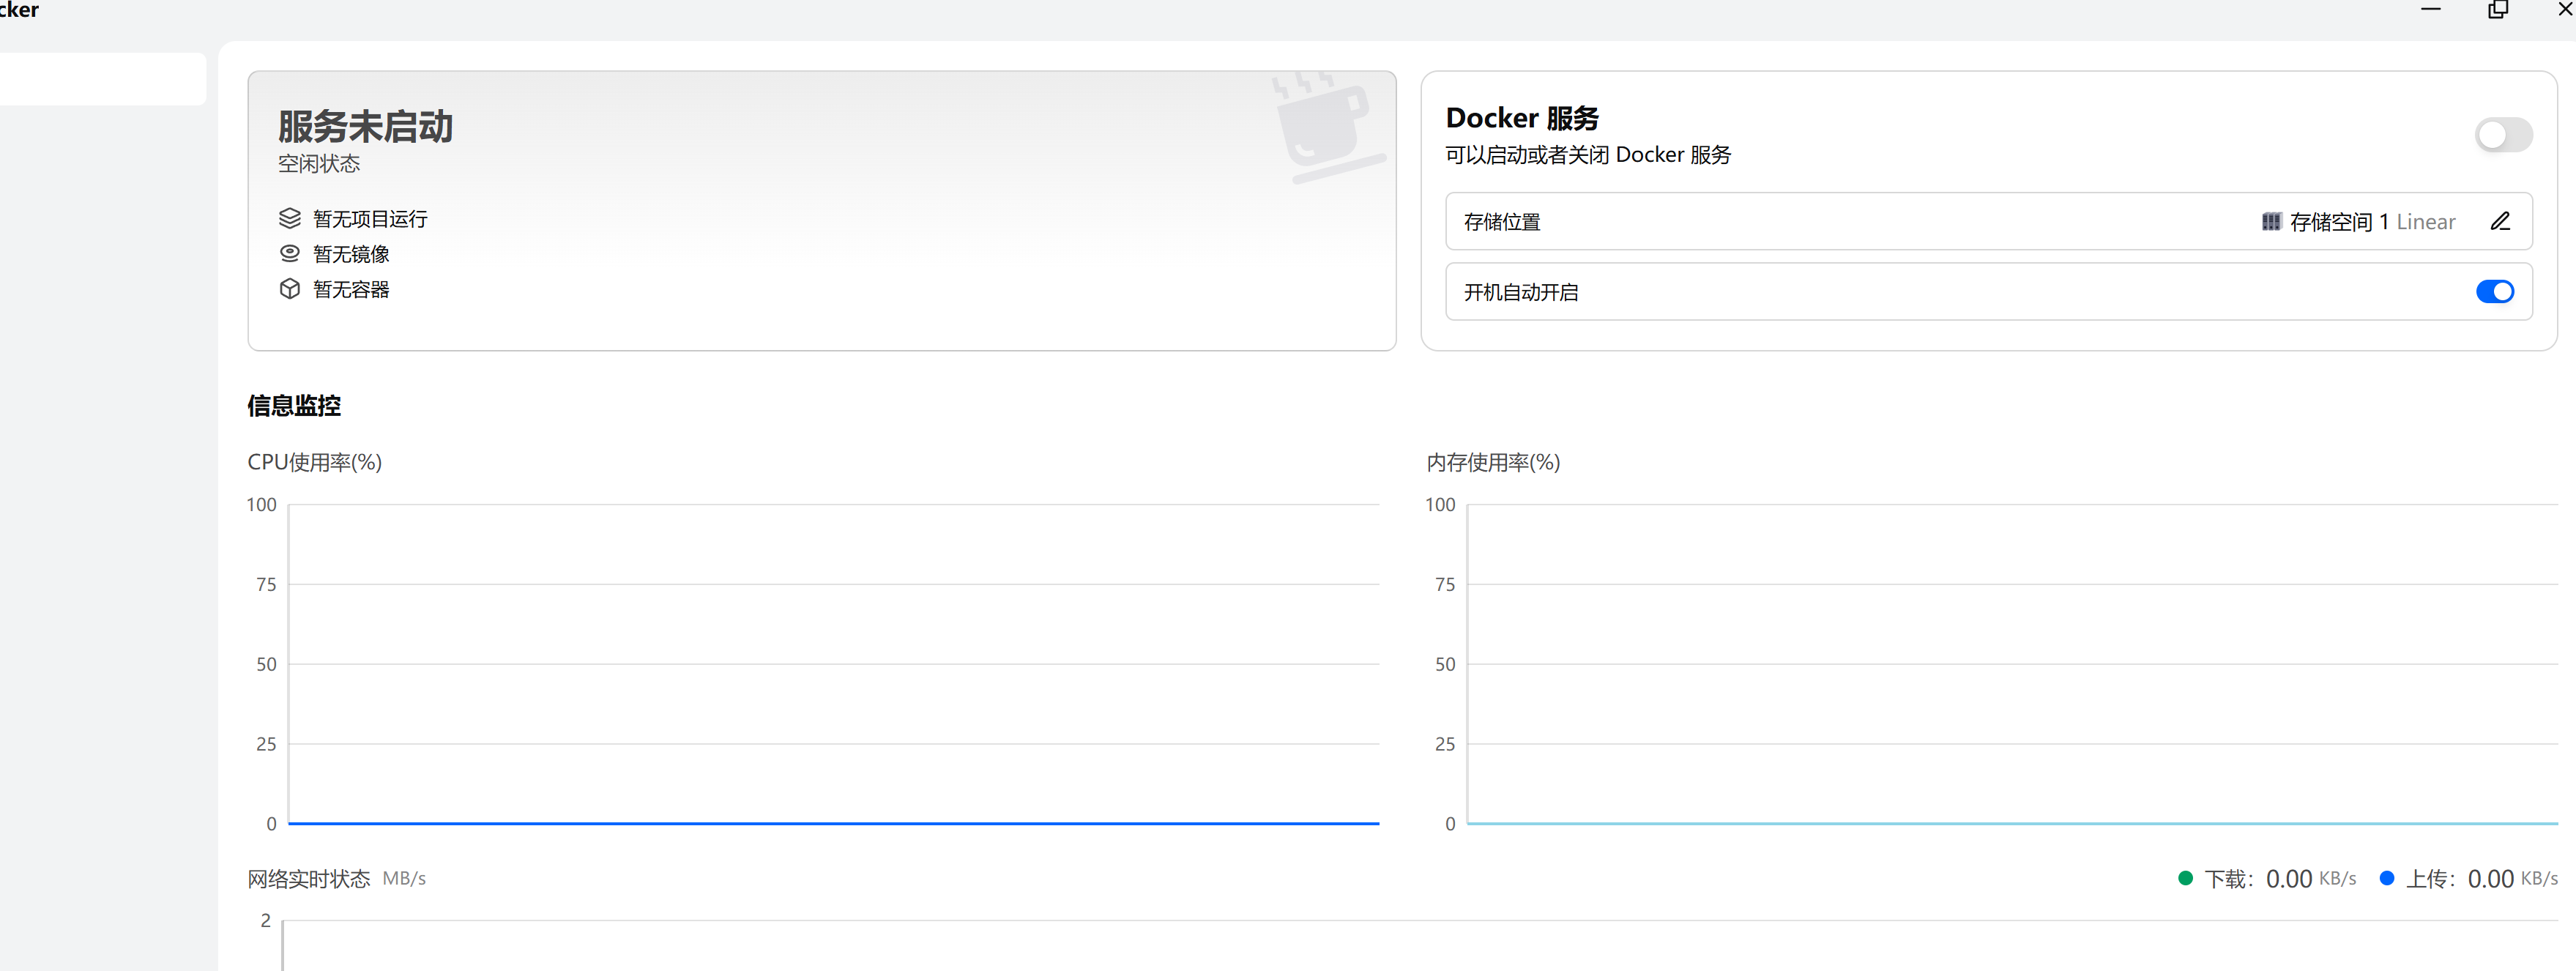Click the 信息监控 section heading
This screenshot has width=2576, height=971.
click(x=294, y=405)
